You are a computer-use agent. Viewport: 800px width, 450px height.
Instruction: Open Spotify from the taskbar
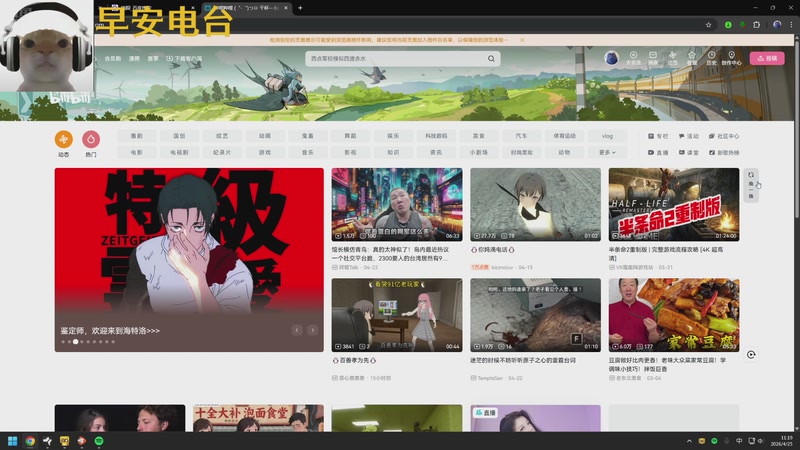coord(99,441)
